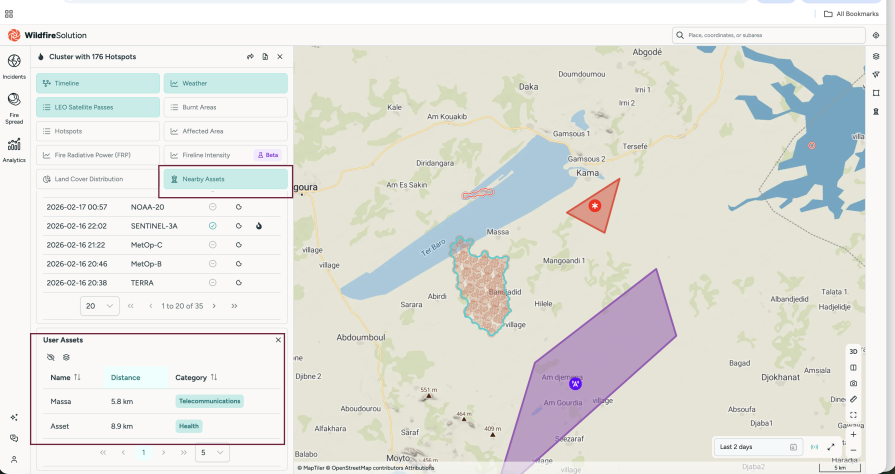The width and height of the screenshot is (895, 474).
Task: Open the Analytics sidebar section
Action: point(14,148)
